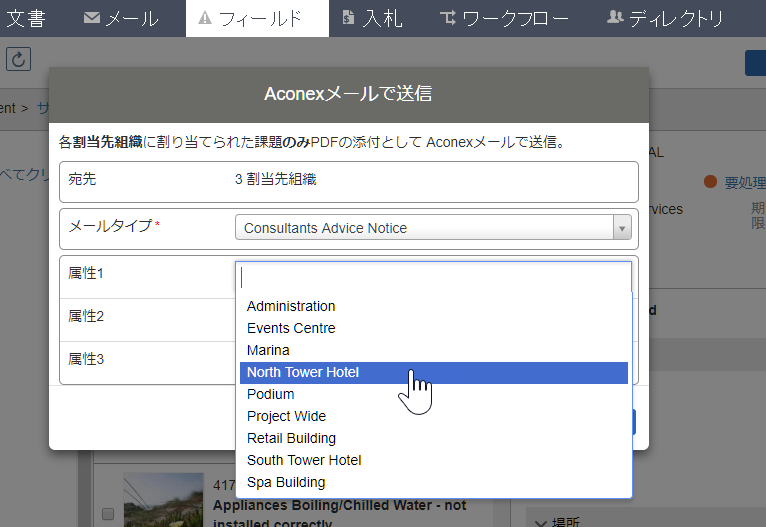Select Events Centre option

point(433,328)
